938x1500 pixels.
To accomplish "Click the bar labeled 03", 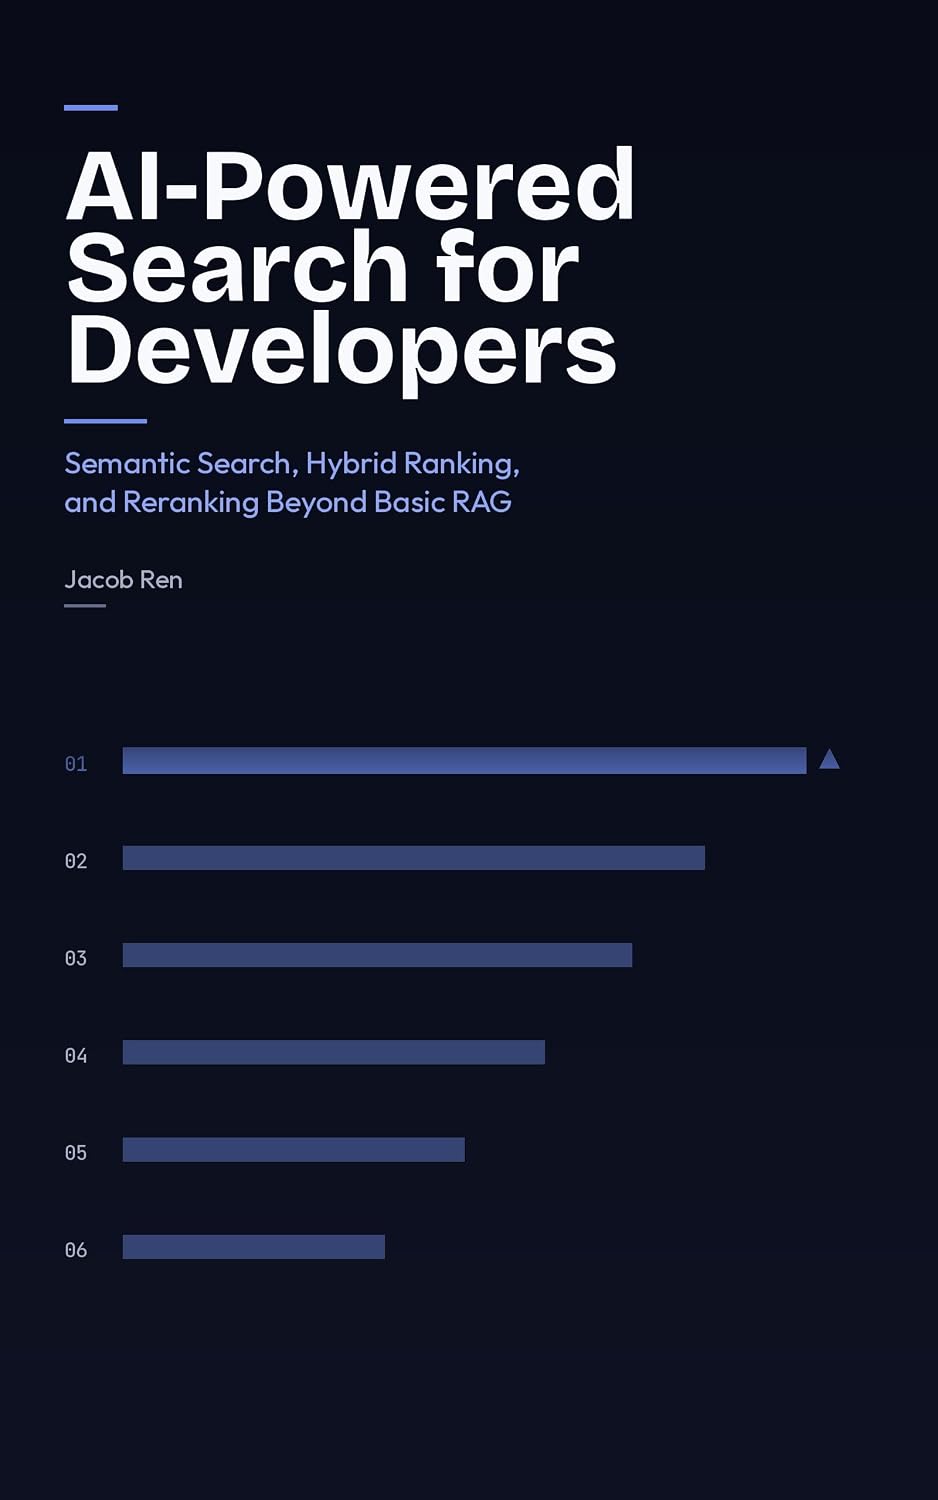I will tap(377, 955).
